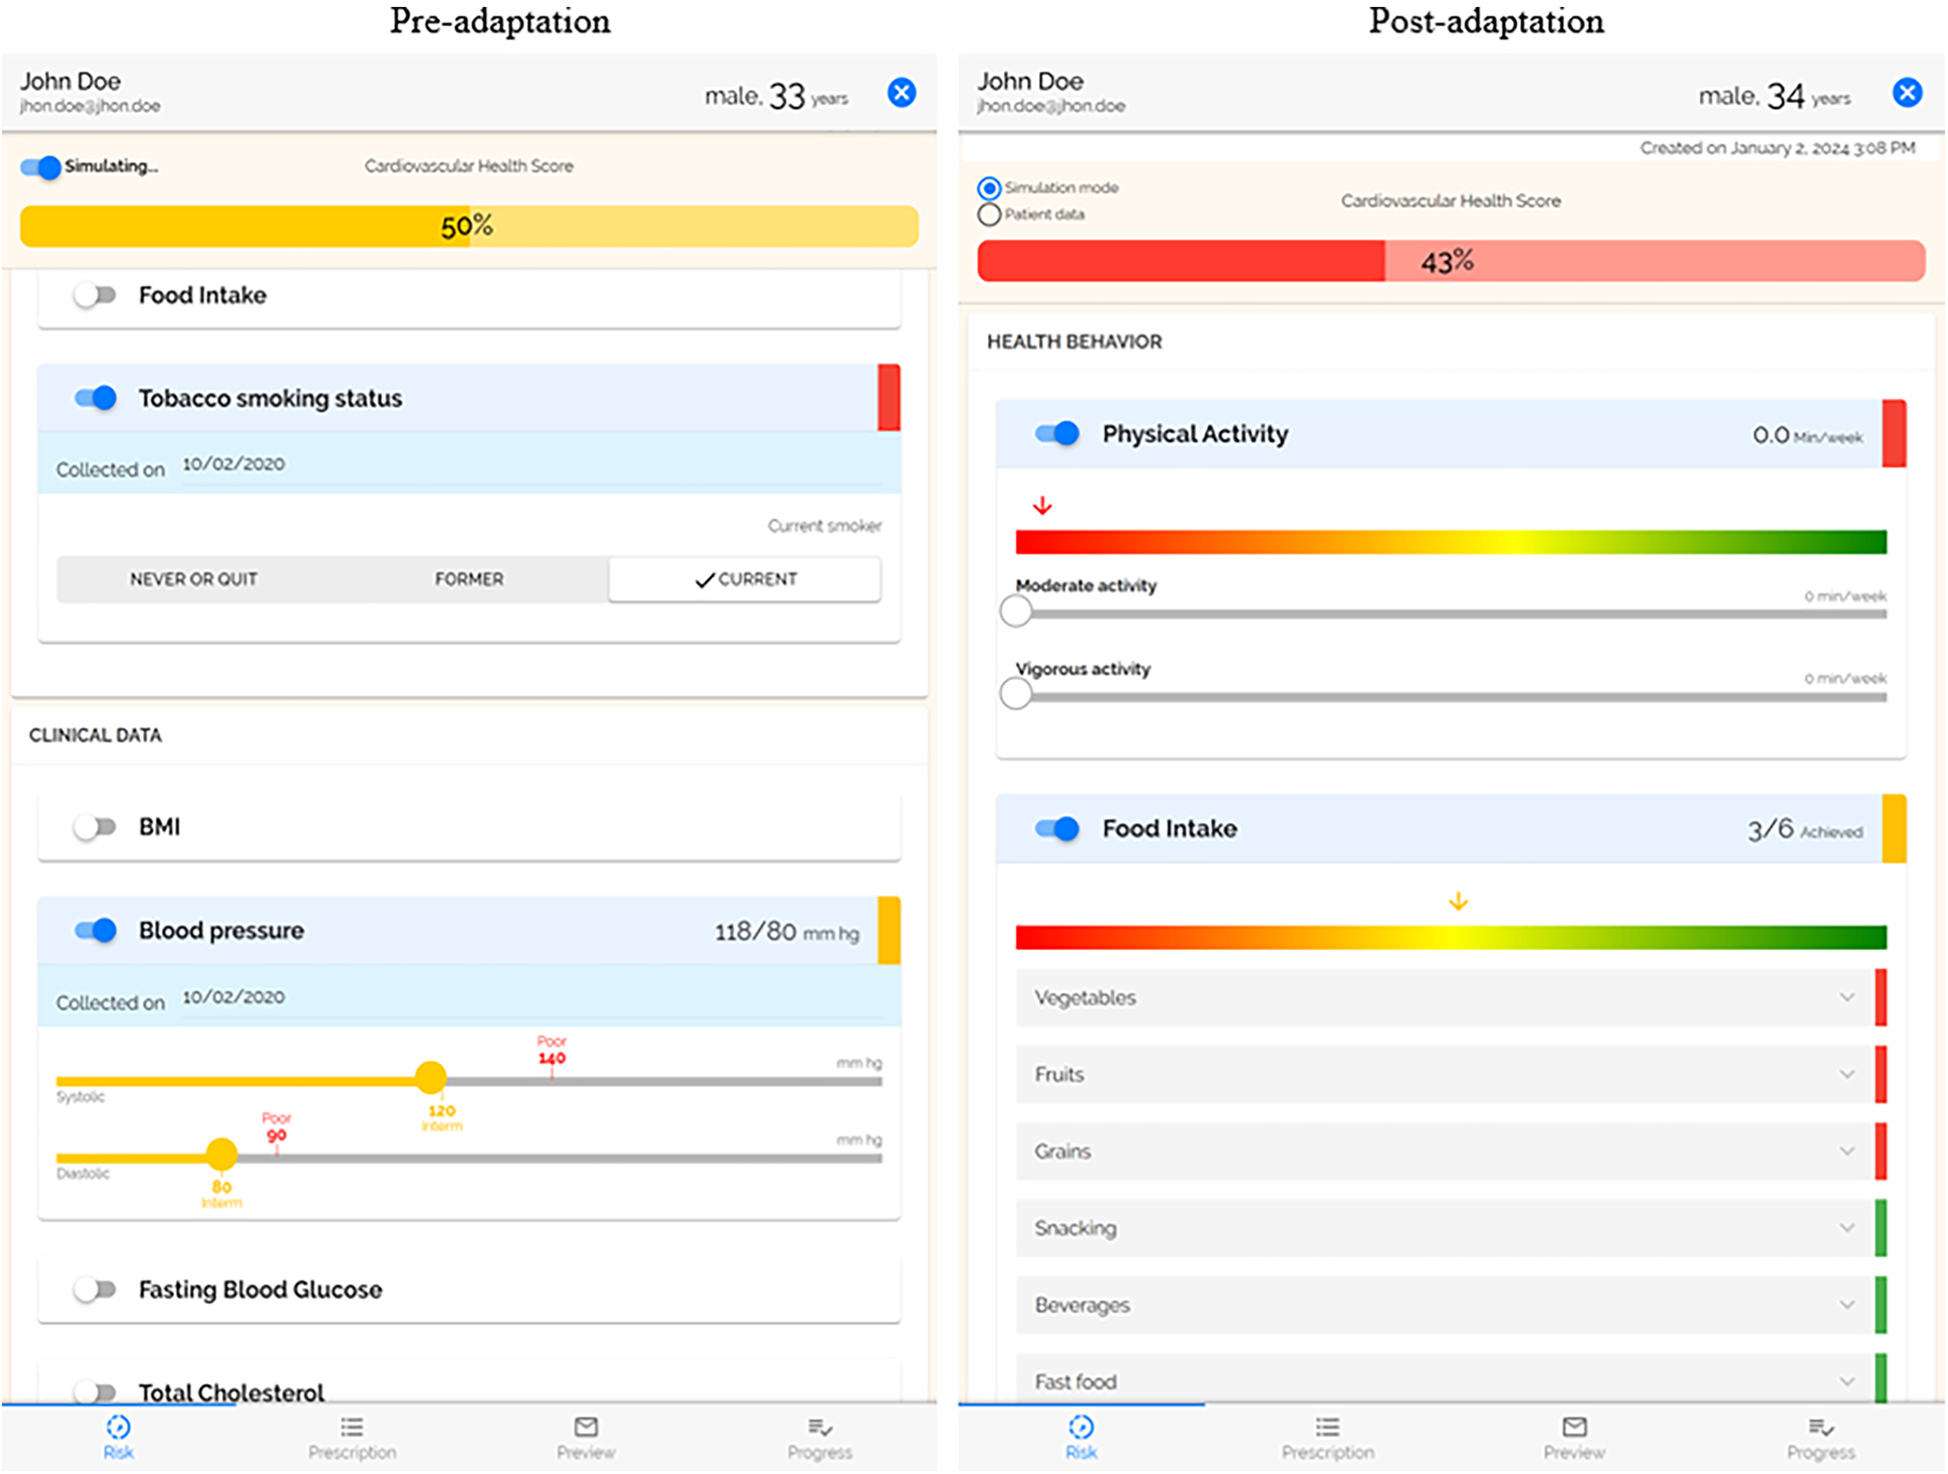Screen dimensions: 1948x1474
Task: Open Progress checklist icon in left panel
Action: click(820, 1427)
